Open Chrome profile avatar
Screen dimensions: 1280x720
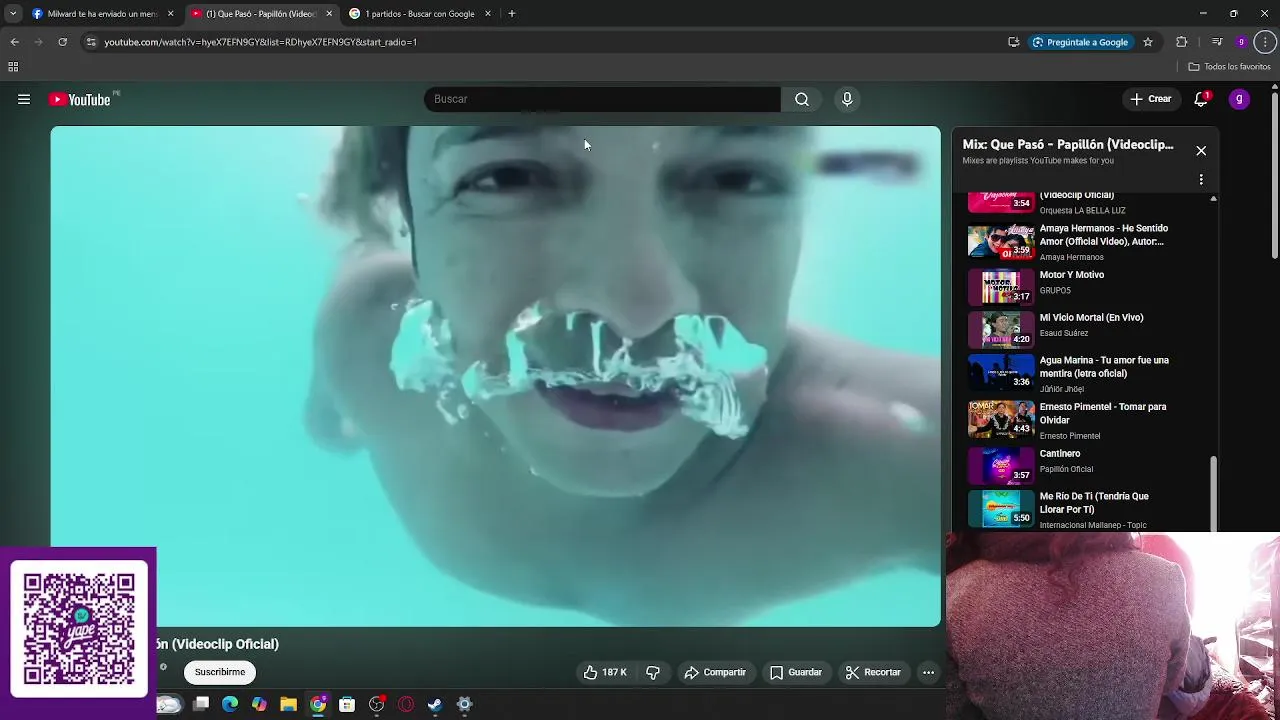click(x=1241, y=42)
